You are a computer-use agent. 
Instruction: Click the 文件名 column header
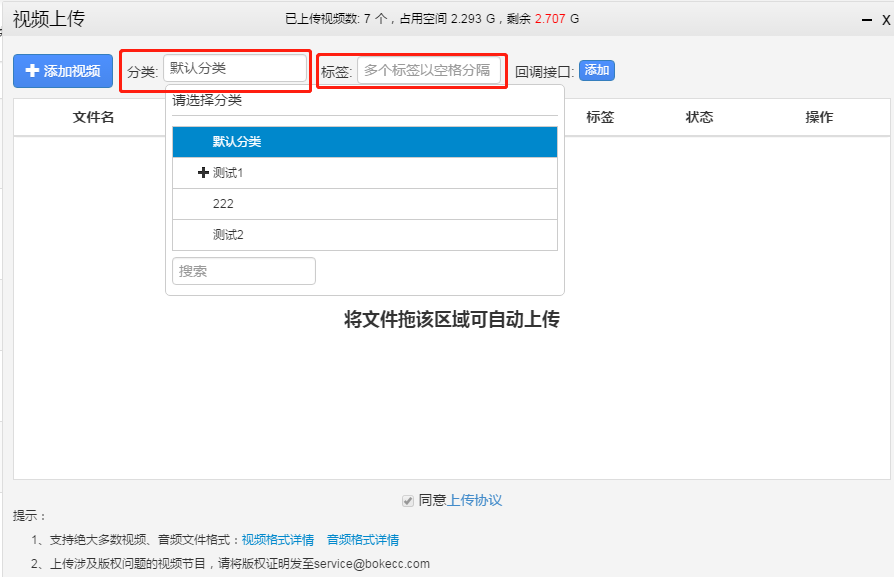click(94, 117)
